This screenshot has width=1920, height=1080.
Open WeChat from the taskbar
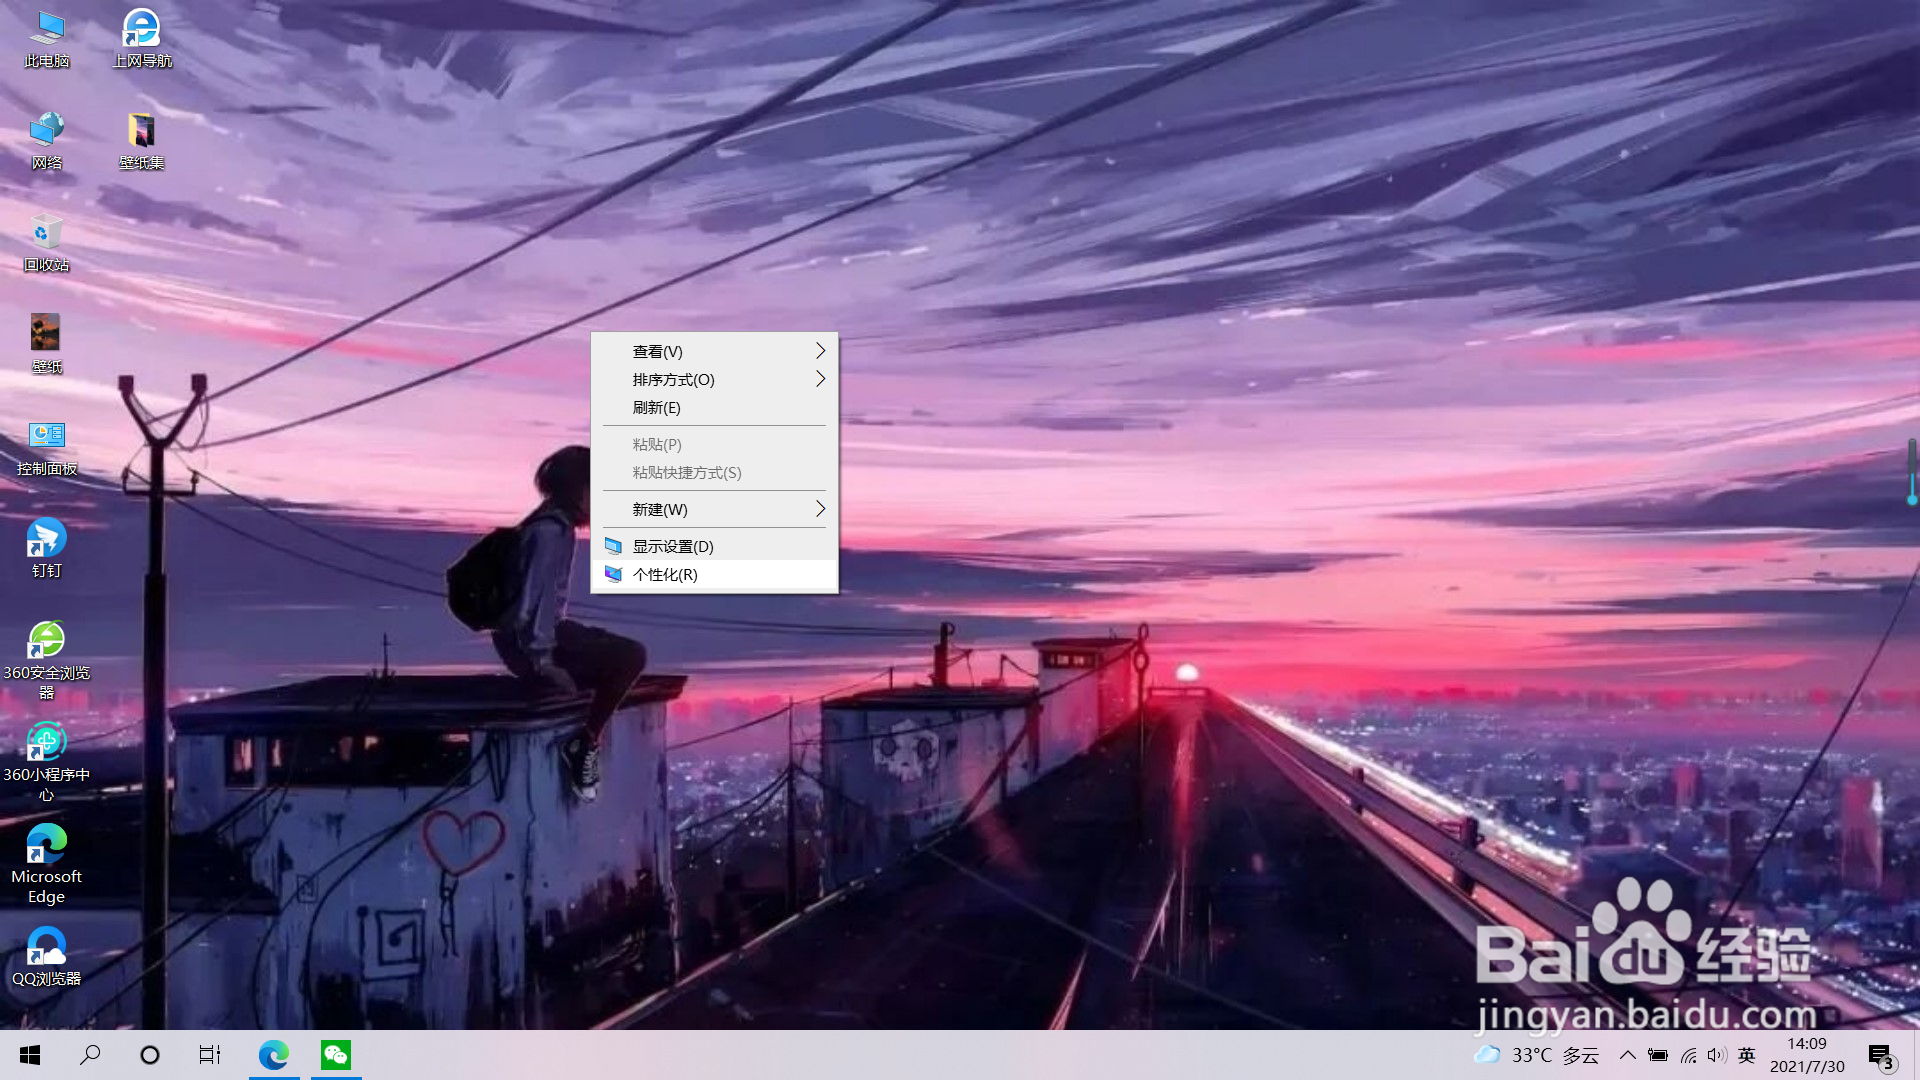[335, 1055]
